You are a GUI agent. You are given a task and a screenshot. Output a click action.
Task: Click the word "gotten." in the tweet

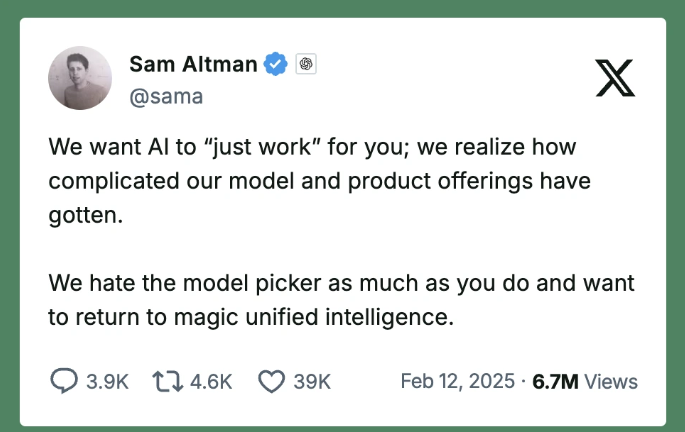click(85, 216)
